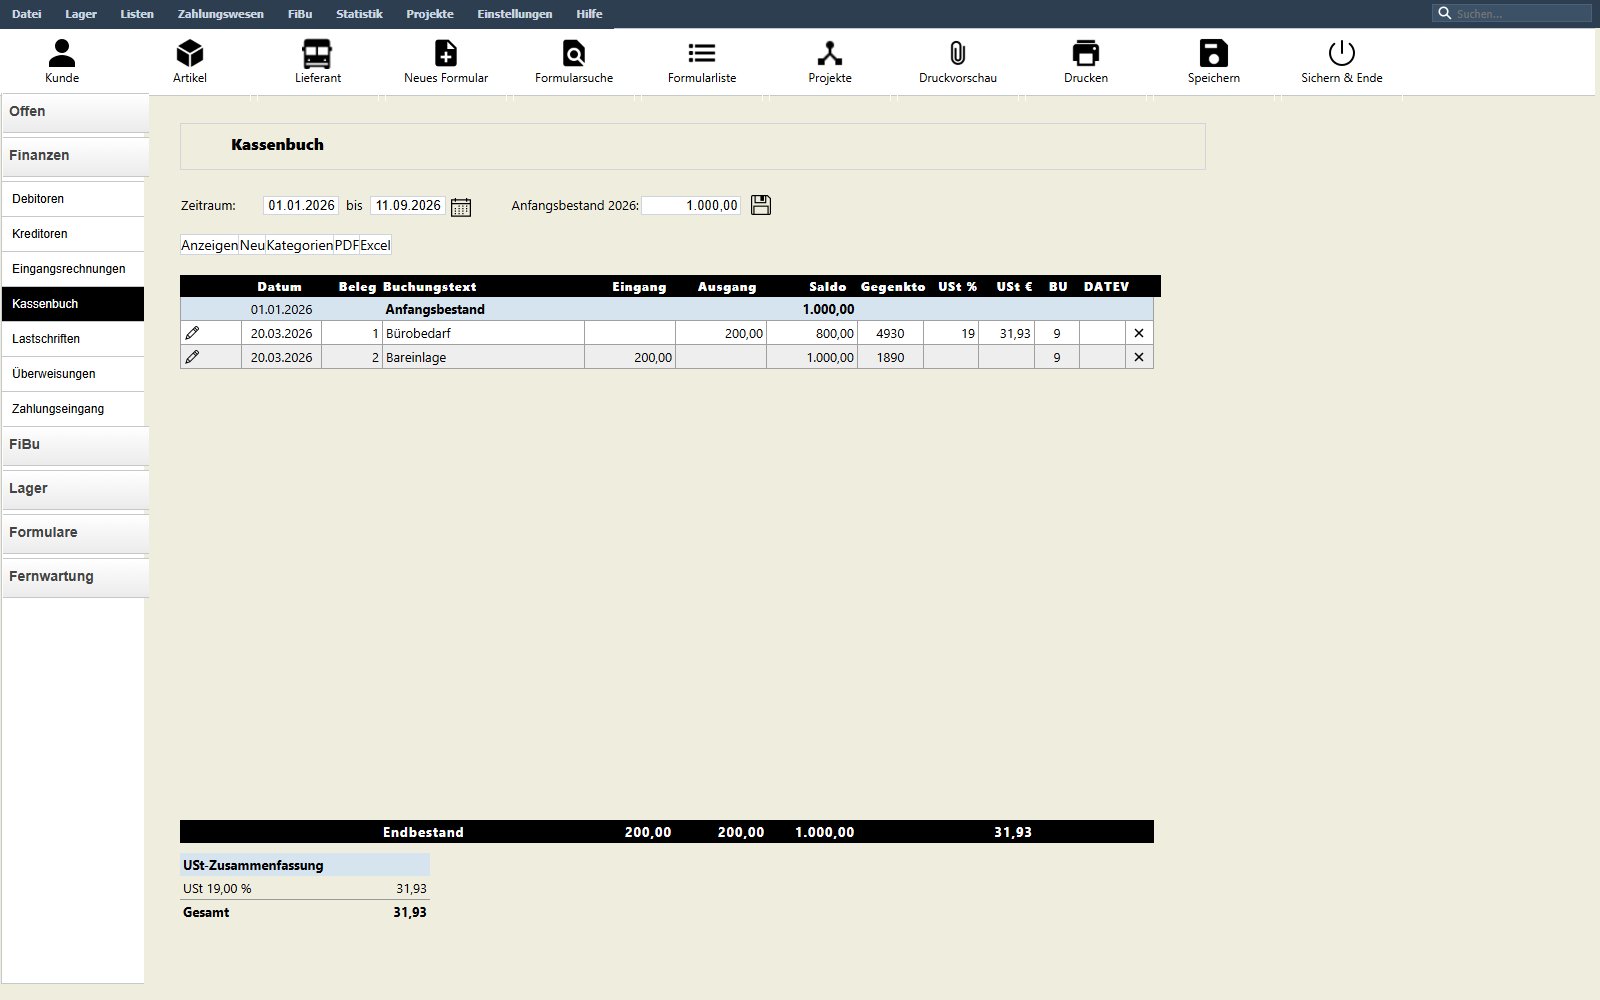Screen dimensions: 1600x1000
Task: Export the Kassenbuch via Excel button
Action: (x=375, y=245)
